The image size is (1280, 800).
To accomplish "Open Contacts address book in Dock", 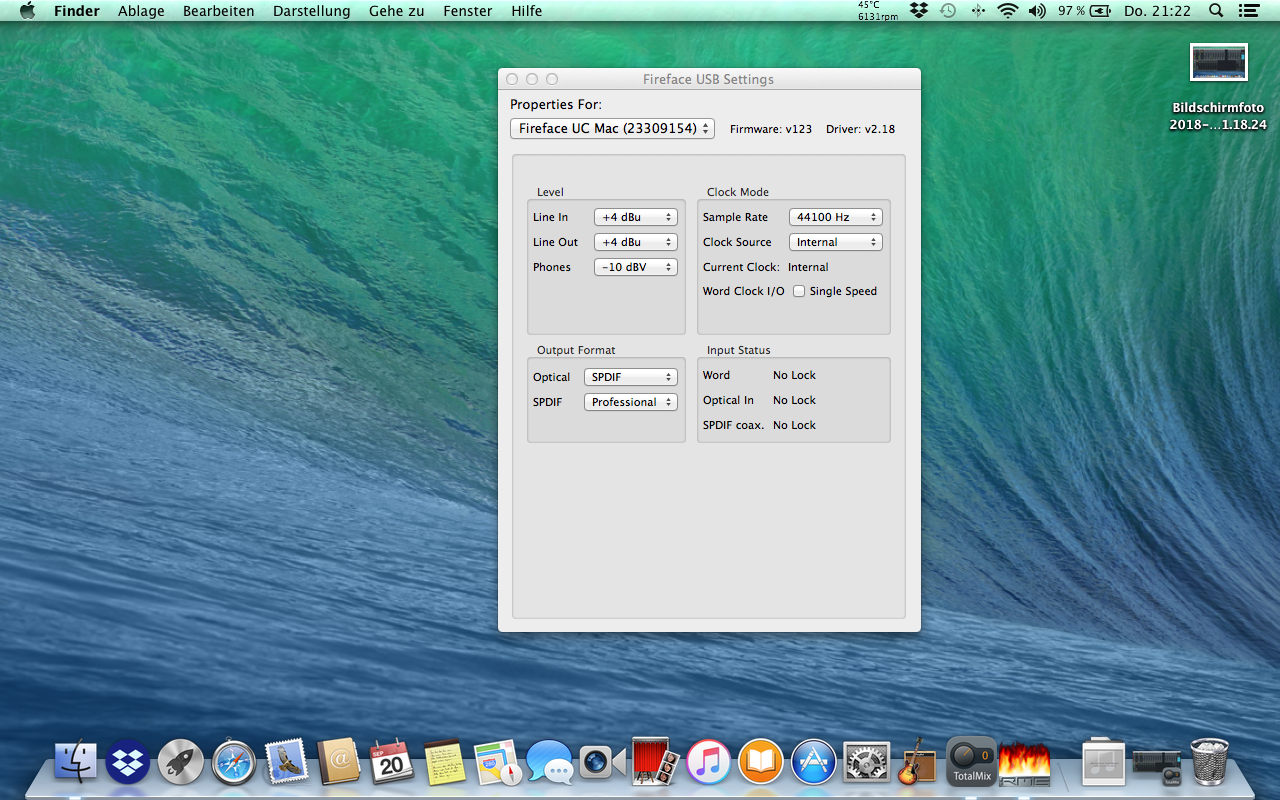I will [x=339, y=762].
